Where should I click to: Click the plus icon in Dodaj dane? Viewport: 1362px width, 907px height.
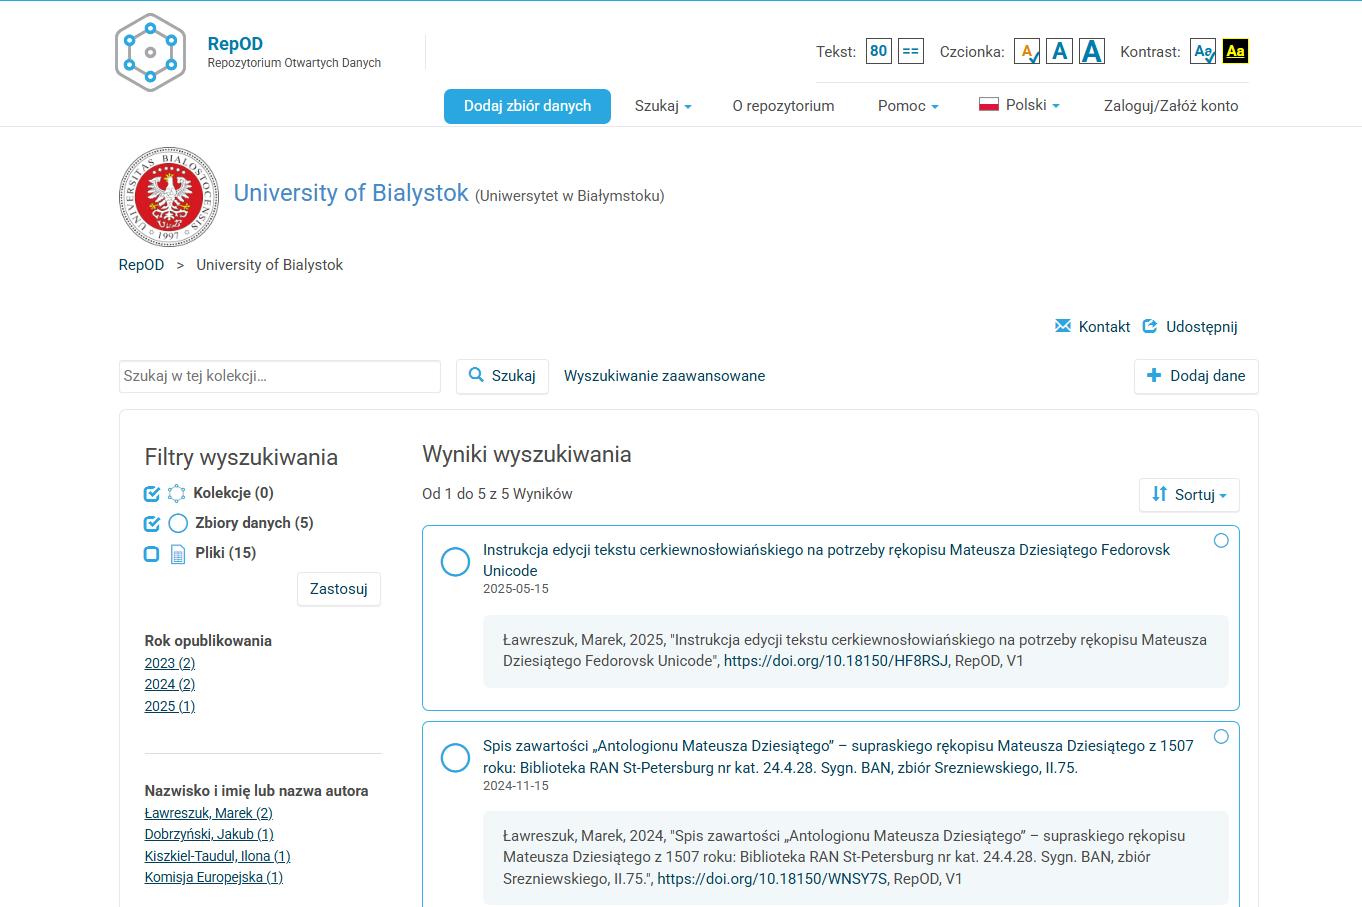1154,375
